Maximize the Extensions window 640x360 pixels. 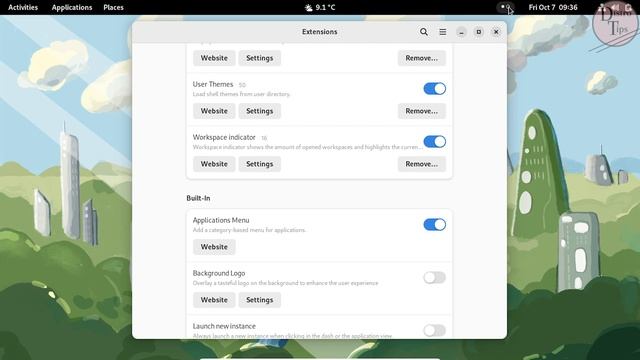[479, 32]
